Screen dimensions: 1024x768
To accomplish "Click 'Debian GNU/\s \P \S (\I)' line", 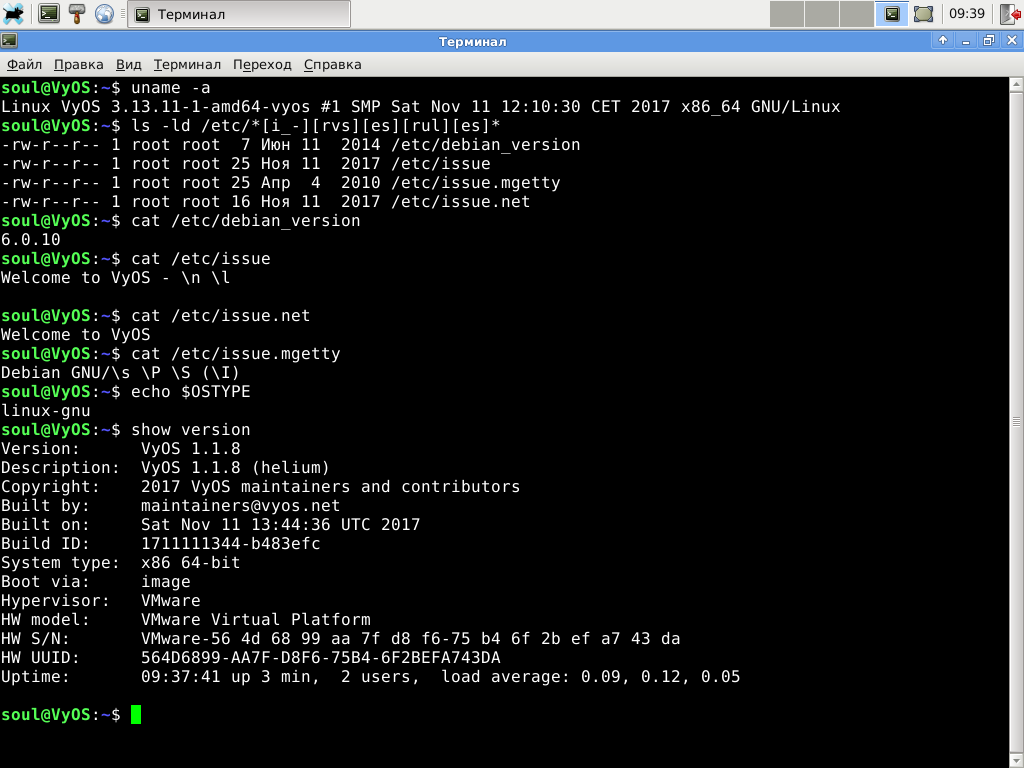I will pos(120,373).
